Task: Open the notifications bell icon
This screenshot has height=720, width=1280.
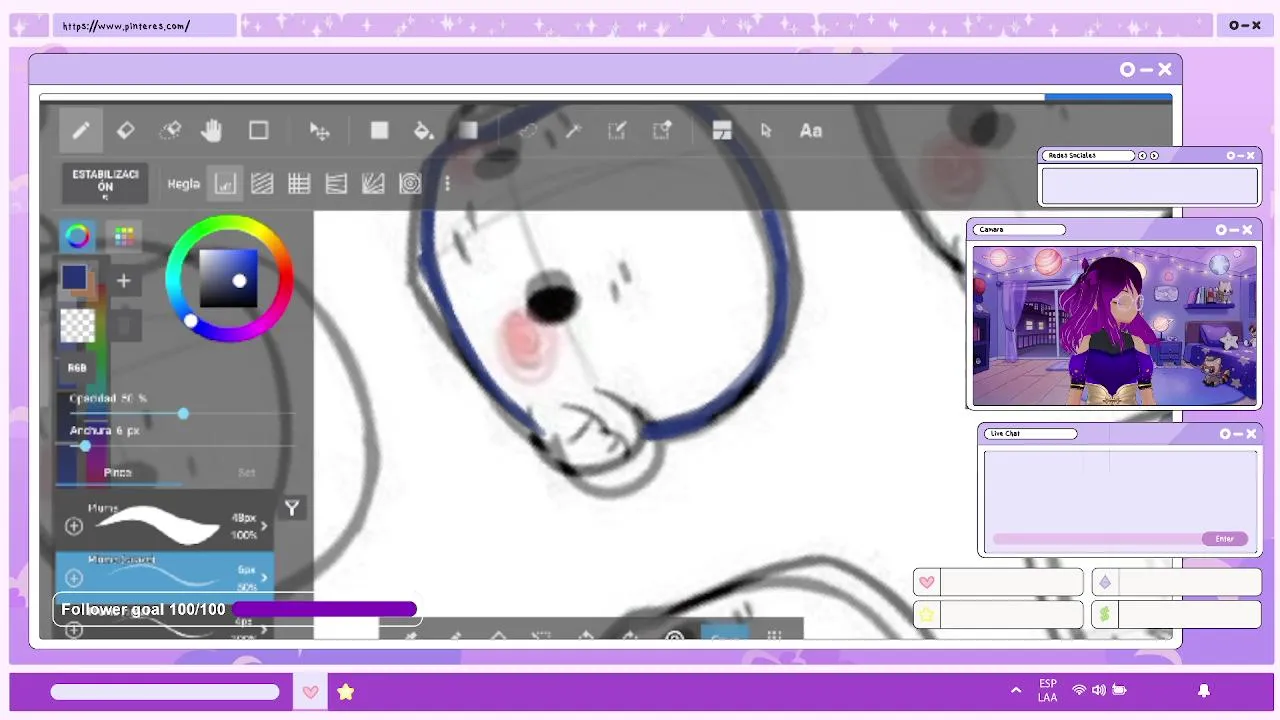Action: (1204, 690)
